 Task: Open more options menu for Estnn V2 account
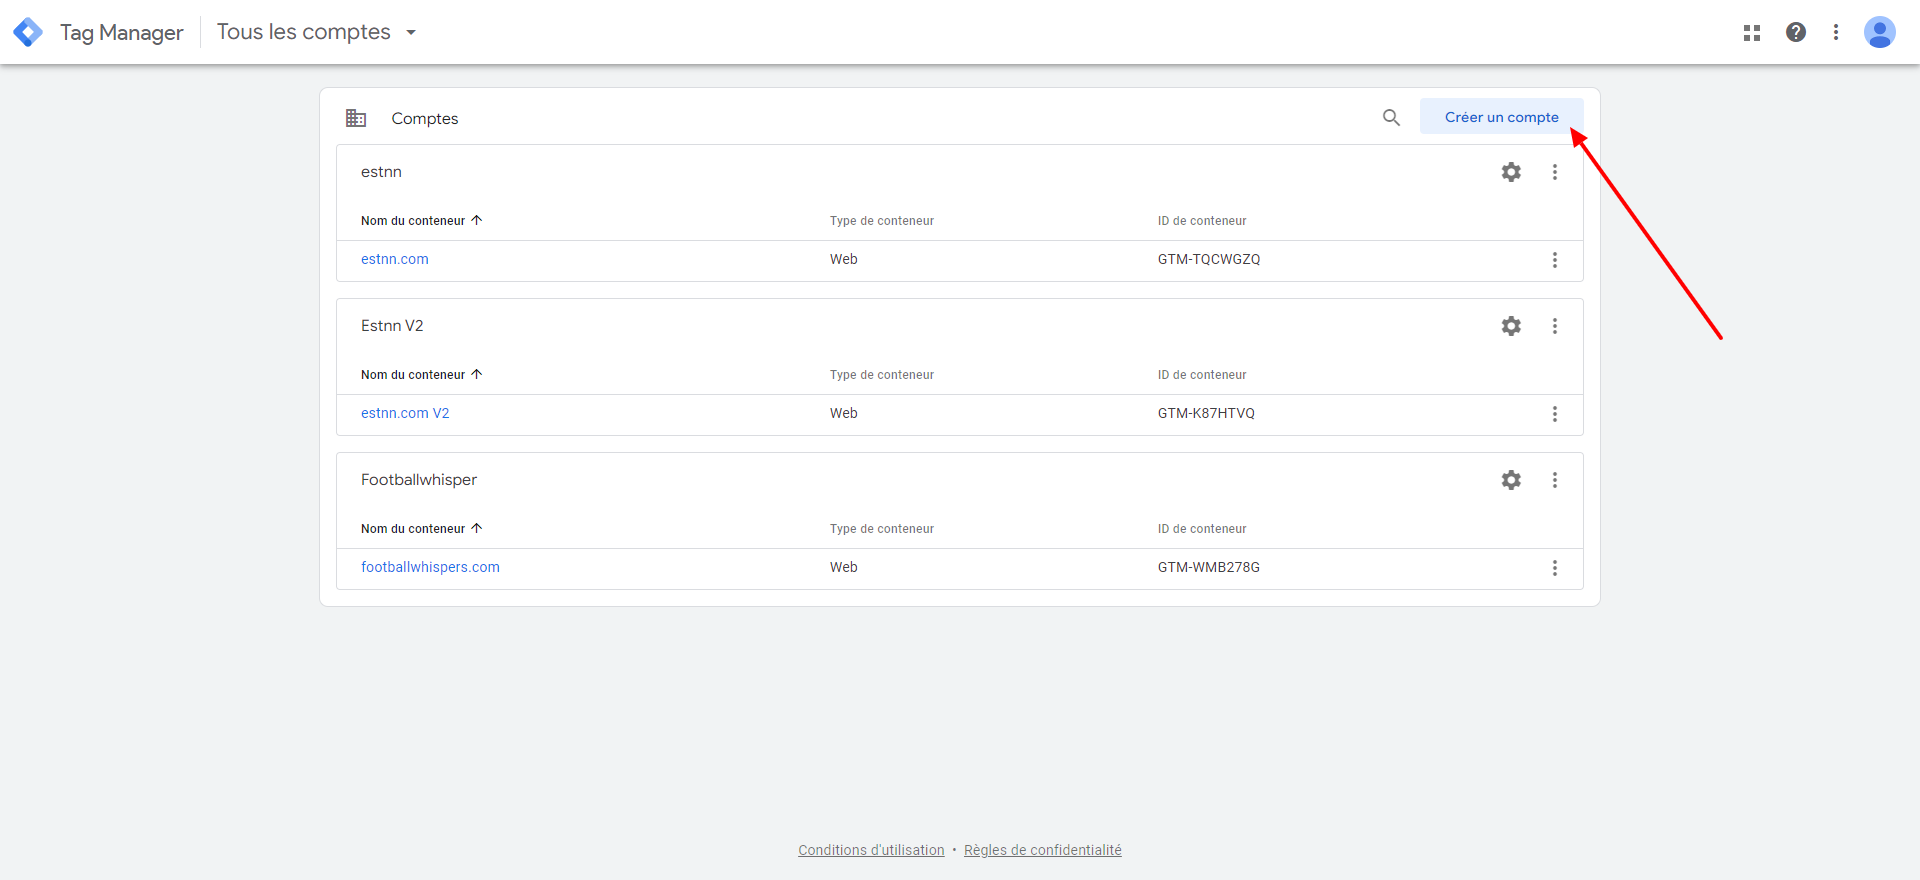pyautogui.click(x=1555, y=326)
